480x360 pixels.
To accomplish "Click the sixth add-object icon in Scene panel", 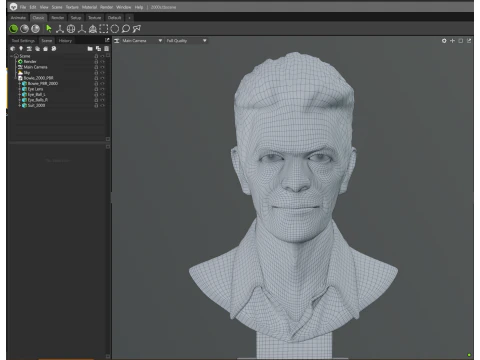I will 54,49.
